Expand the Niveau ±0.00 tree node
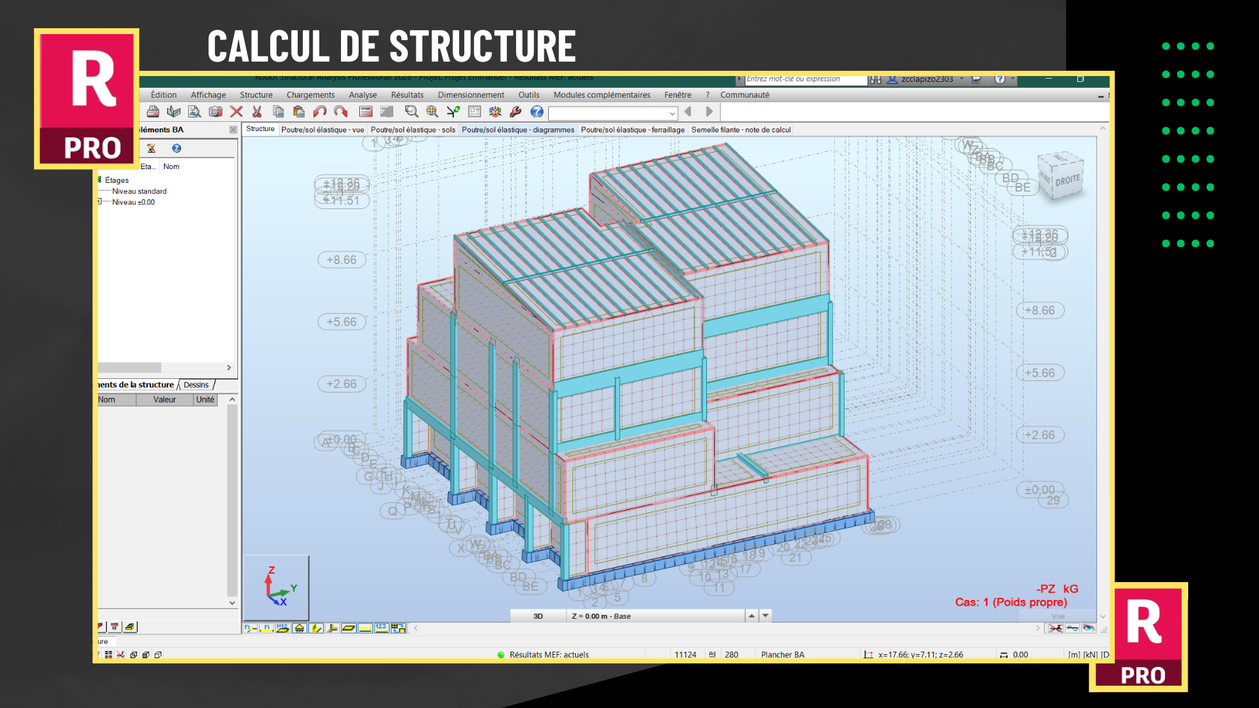Screen dimensions: 1259x708 pyautogui.click(x=99, y=202)
